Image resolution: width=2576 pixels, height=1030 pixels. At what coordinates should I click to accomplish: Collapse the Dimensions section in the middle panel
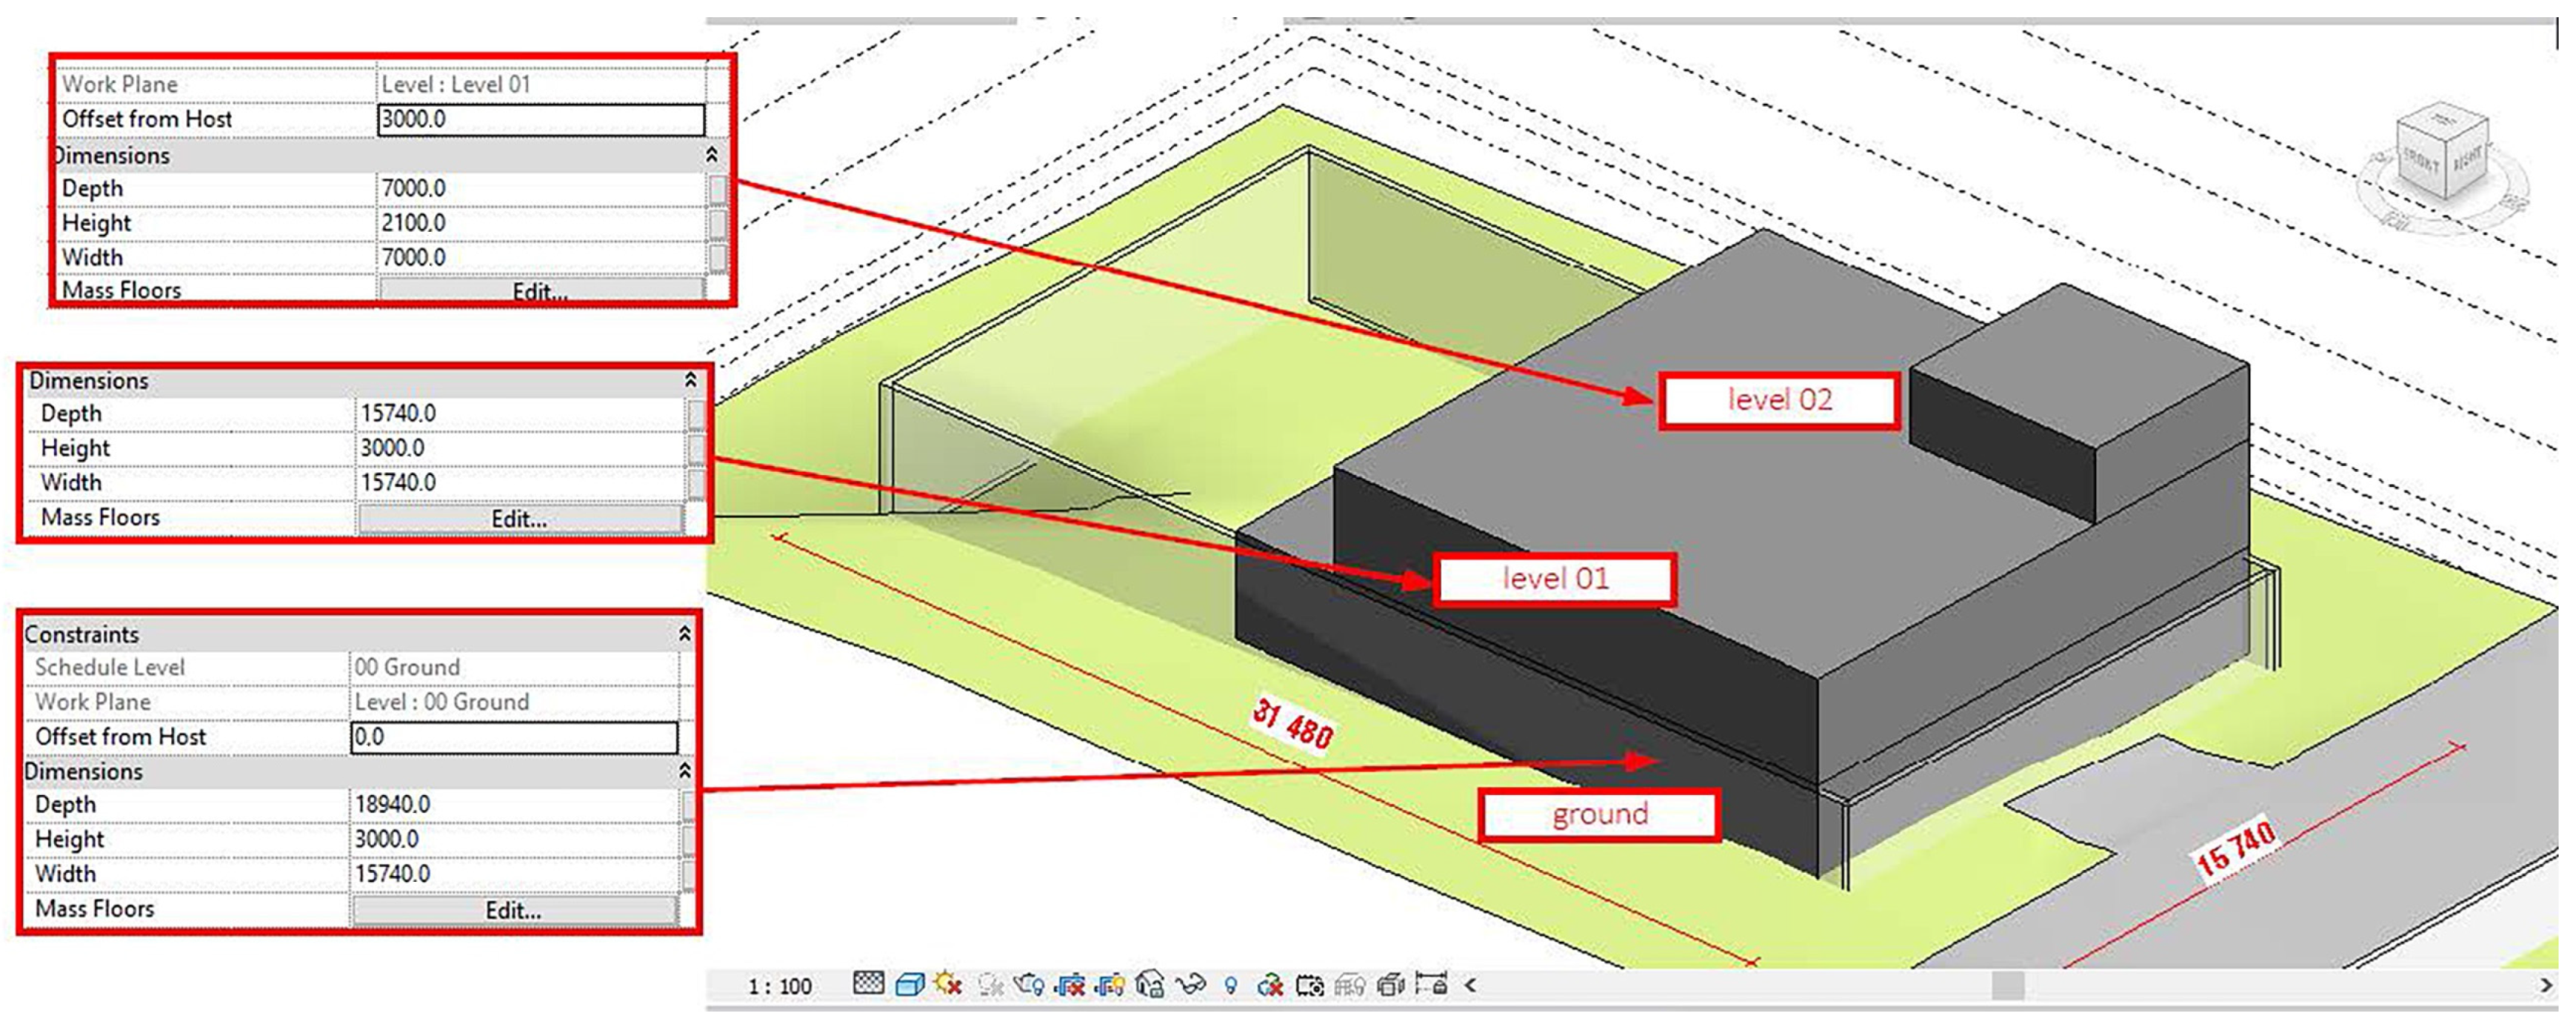pos(690,380)
